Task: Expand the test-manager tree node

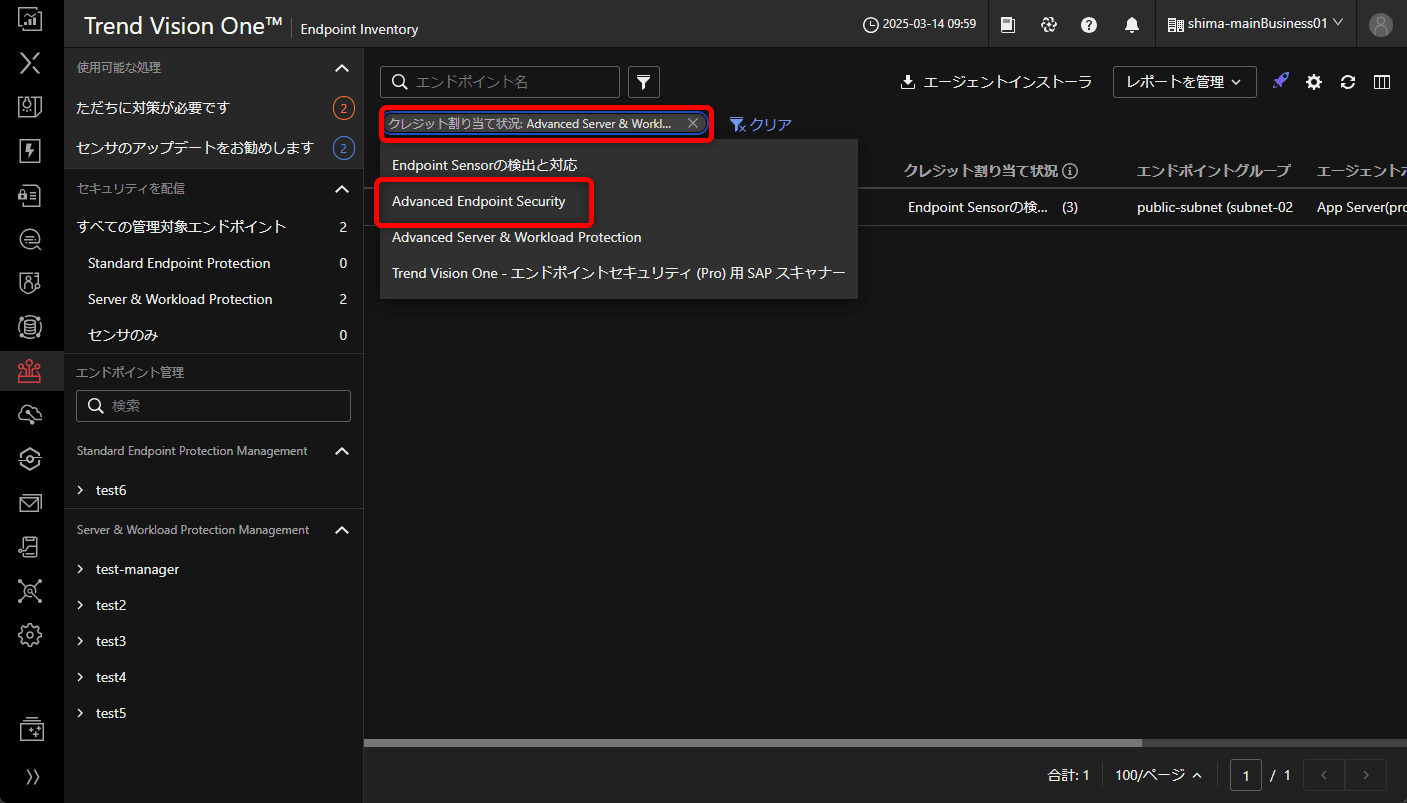Action: click(x=81, y=569)
